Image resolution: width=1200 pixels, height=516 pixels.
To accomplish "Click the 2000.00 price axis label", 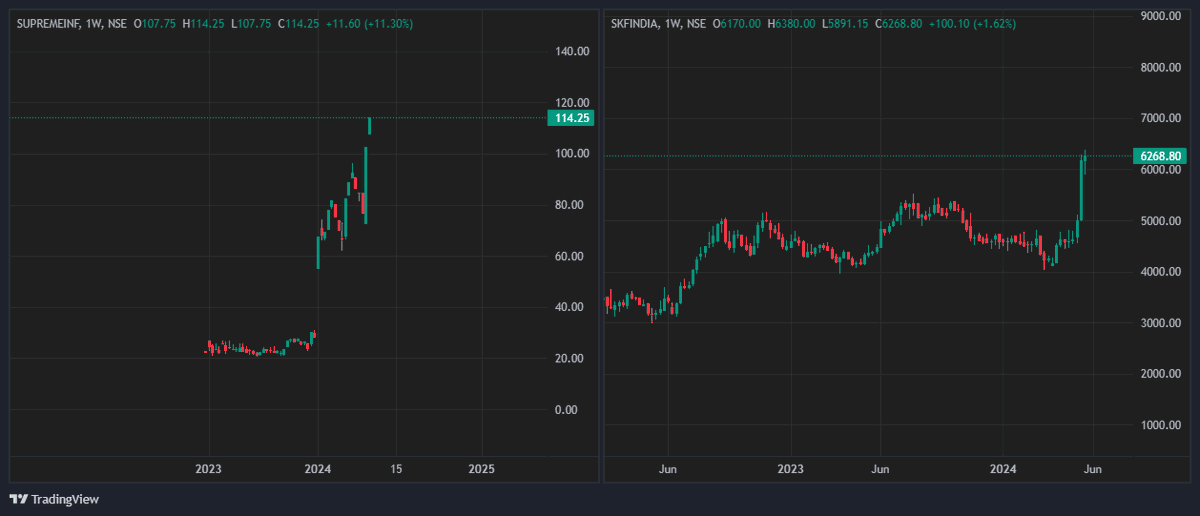I will pyautogui.click(x=1161, y=373).
